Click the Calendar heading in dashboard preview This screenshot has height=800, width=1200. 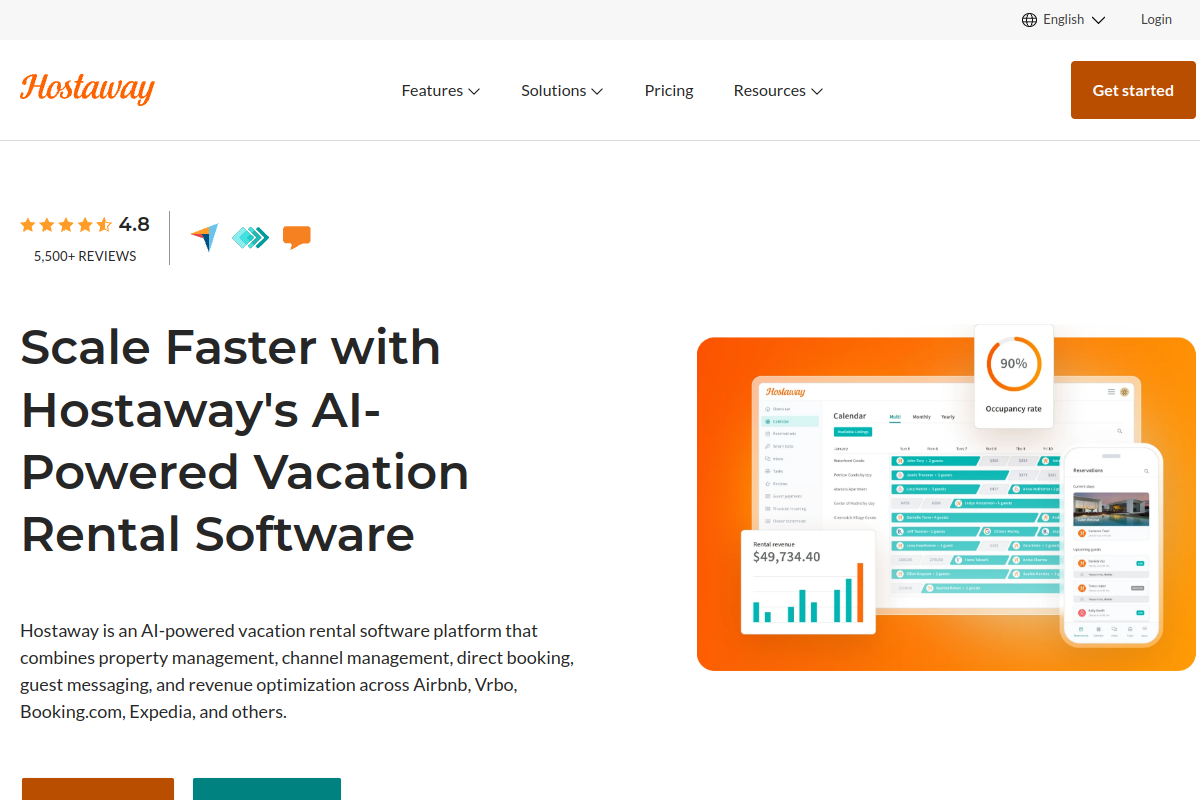click(x=849, y=415)
